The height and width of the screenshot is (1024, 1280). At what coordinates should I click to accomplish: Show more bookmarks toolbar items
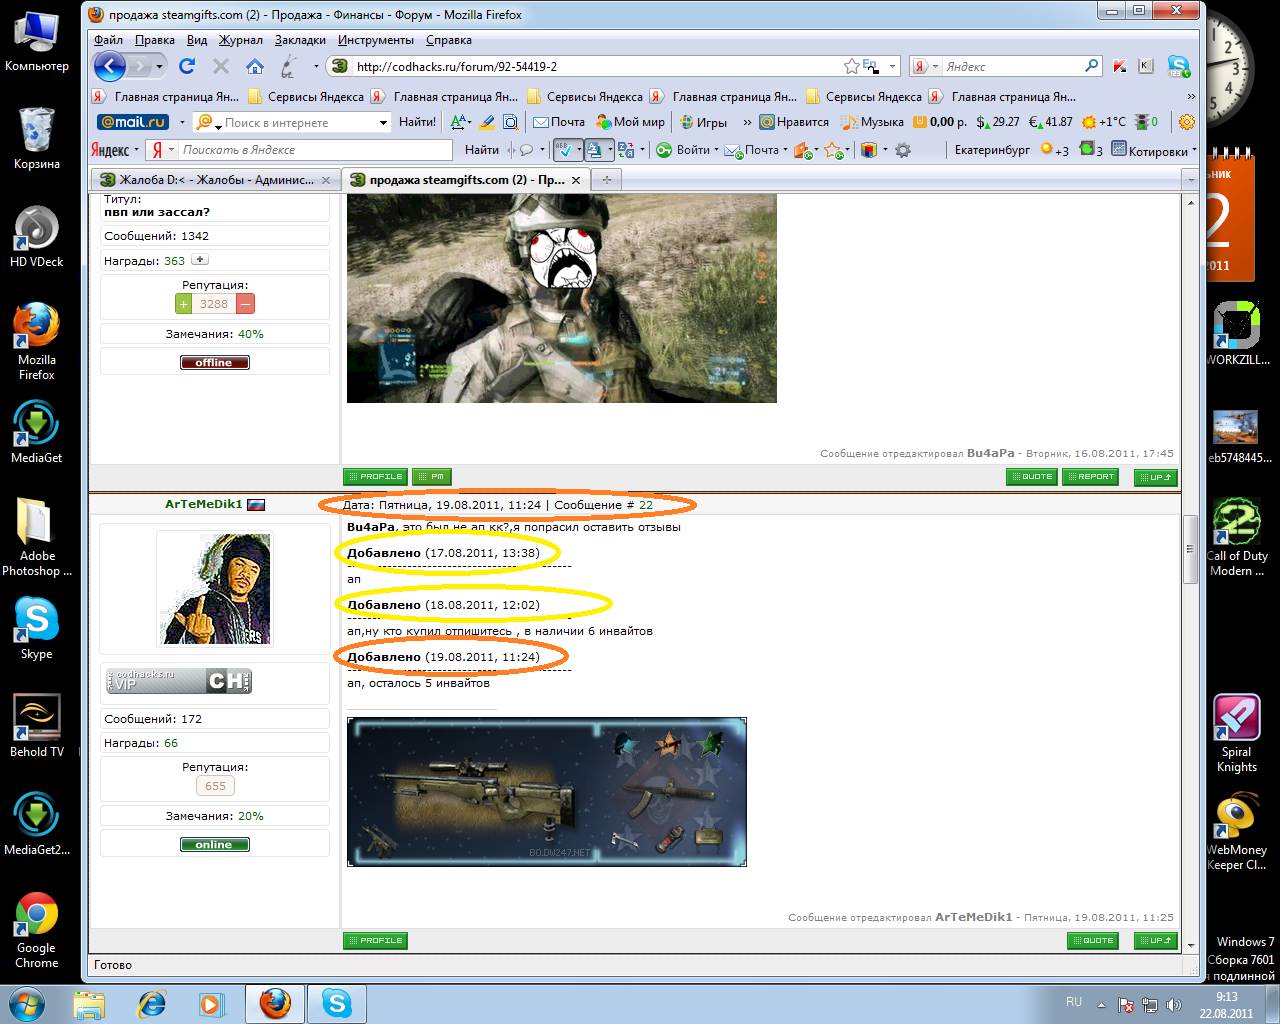[1190, 96]
